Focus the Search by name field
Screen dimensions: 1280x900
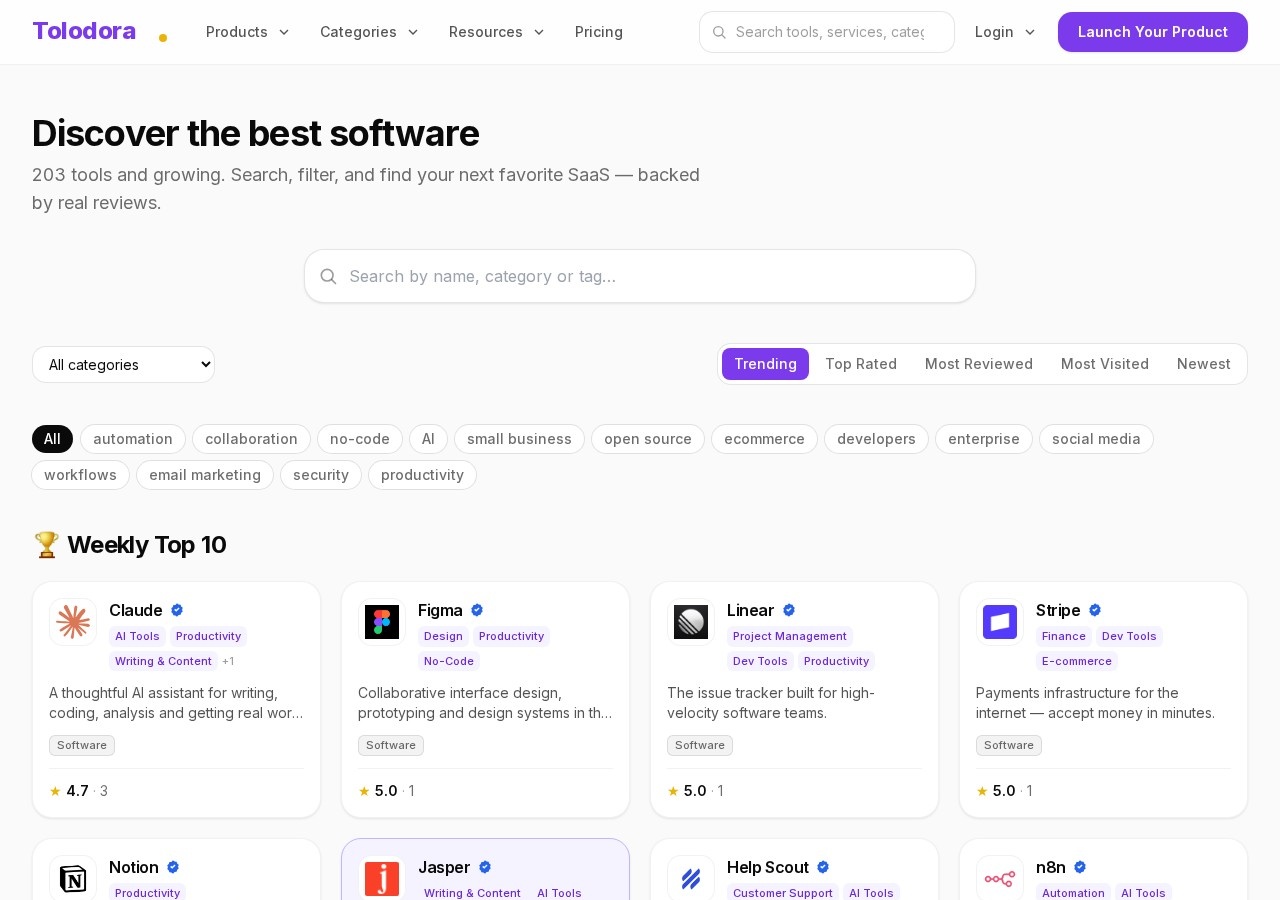[x=640, y=276]
